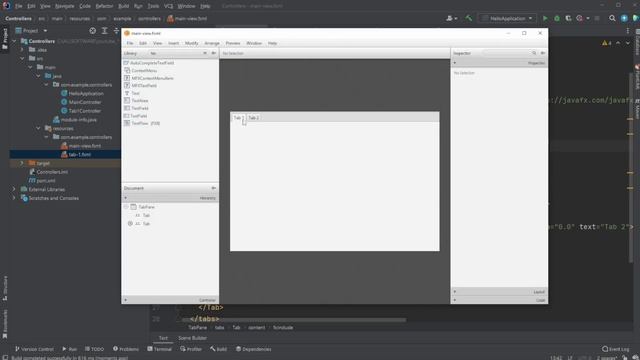Start debugging with the green bug icon
Screen dimensions: 640x360
(x=557, y=18)
